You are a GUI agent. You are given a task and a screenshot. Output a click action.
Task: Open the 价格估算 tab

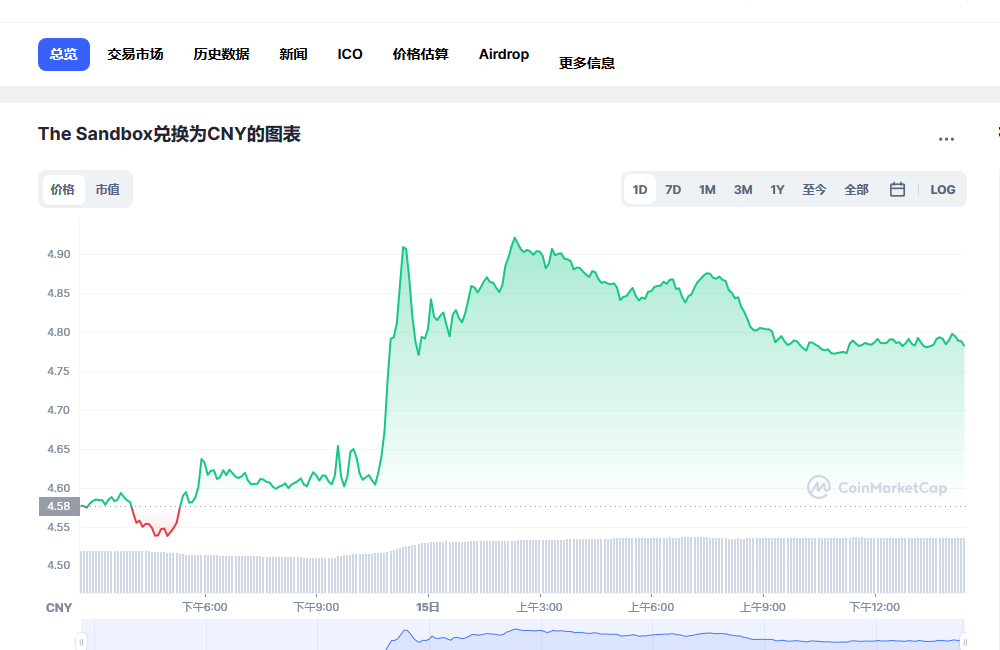(420, 54)
